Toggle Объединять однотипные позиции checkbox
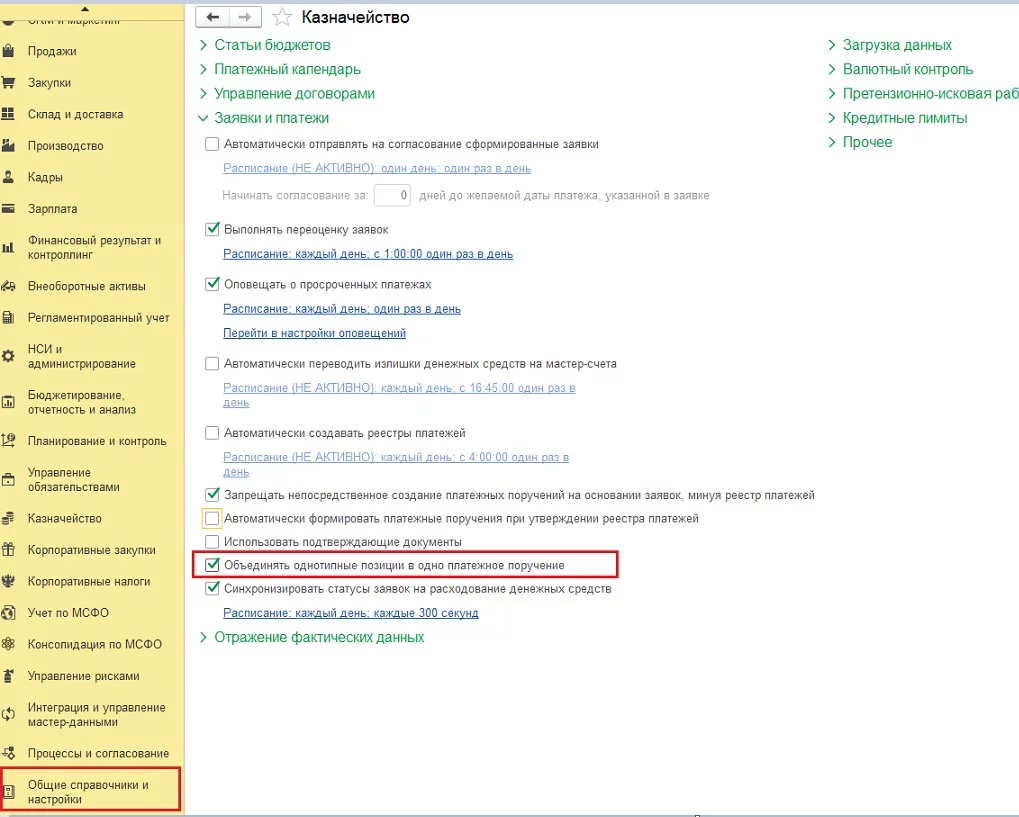The image size is (1019, 817). 212,565
